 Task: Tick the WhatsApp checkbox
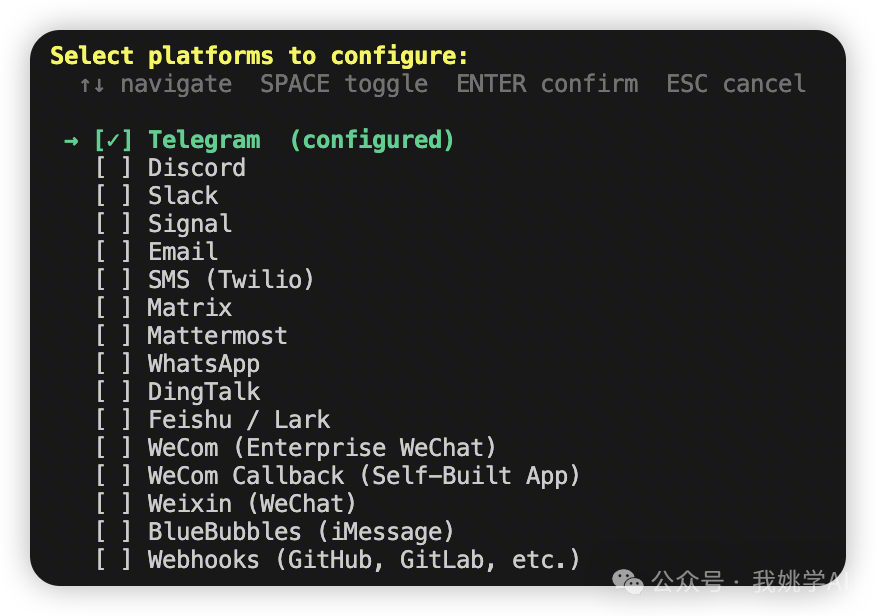tap(113, 364)
